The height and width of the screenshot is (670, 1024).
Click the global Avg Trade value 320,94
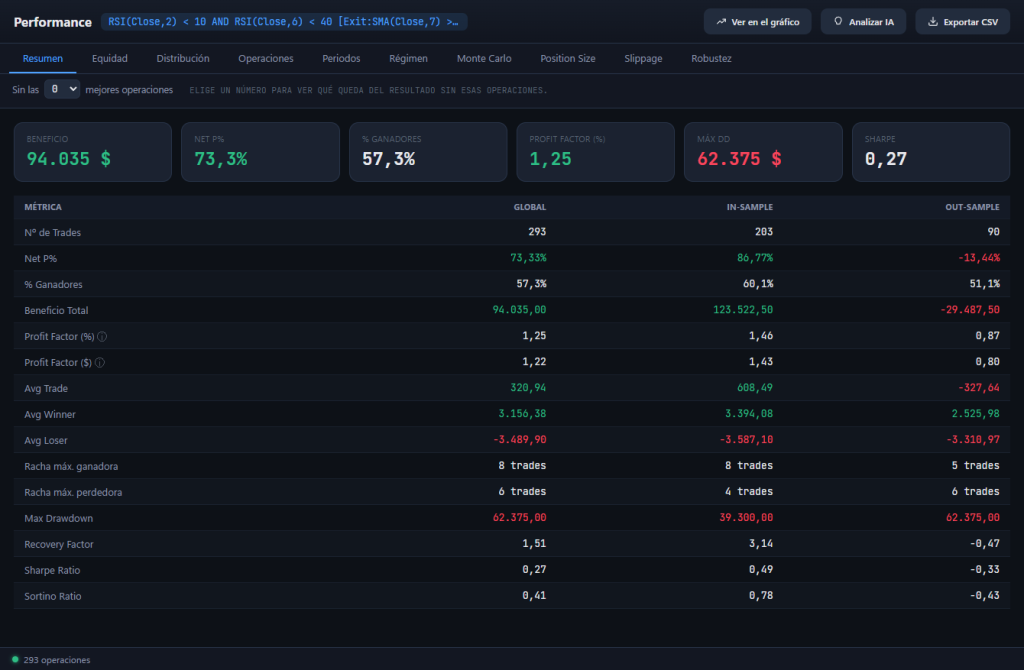(x=528, y=388)
